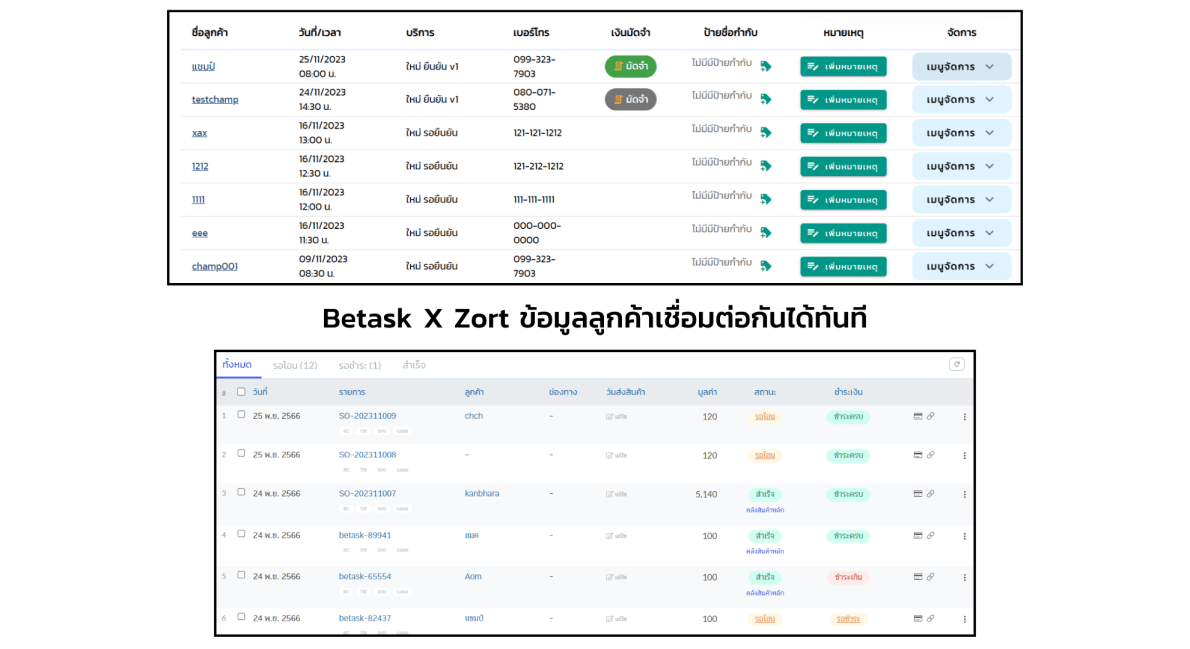Click the refresh icon above the order list

956,364
